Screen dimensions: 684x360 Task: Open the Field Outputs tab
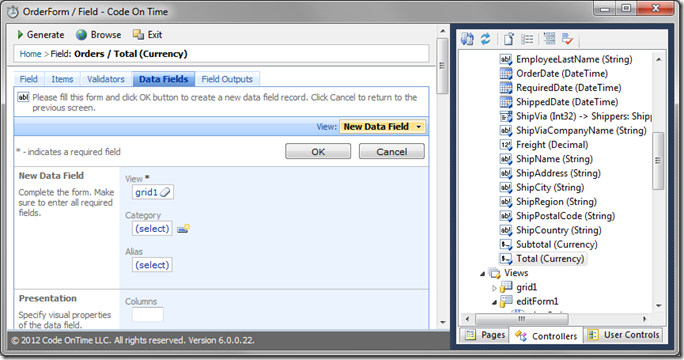[227, 79]
